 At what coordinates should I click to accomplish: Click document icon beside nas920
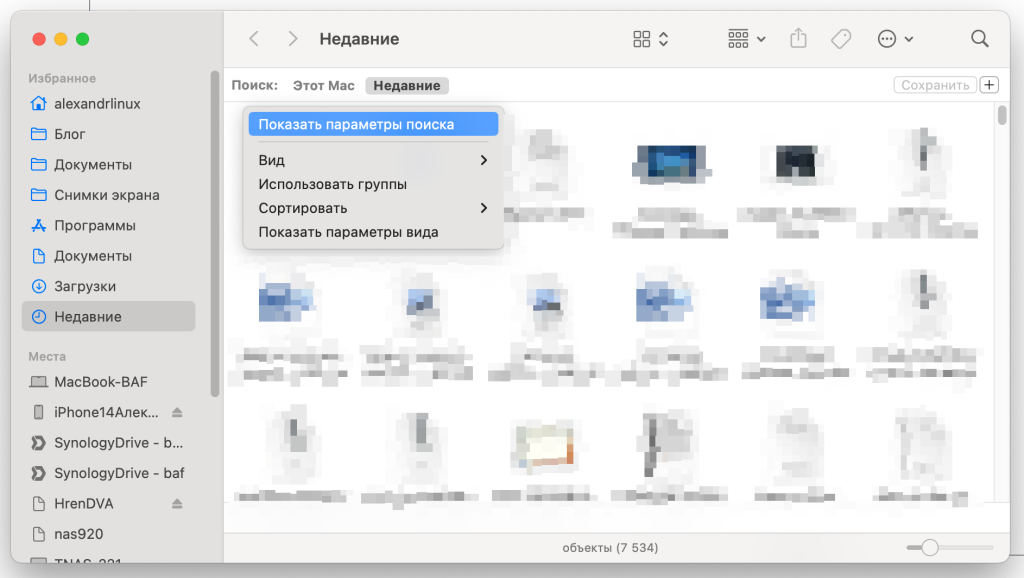pos(39,534)
